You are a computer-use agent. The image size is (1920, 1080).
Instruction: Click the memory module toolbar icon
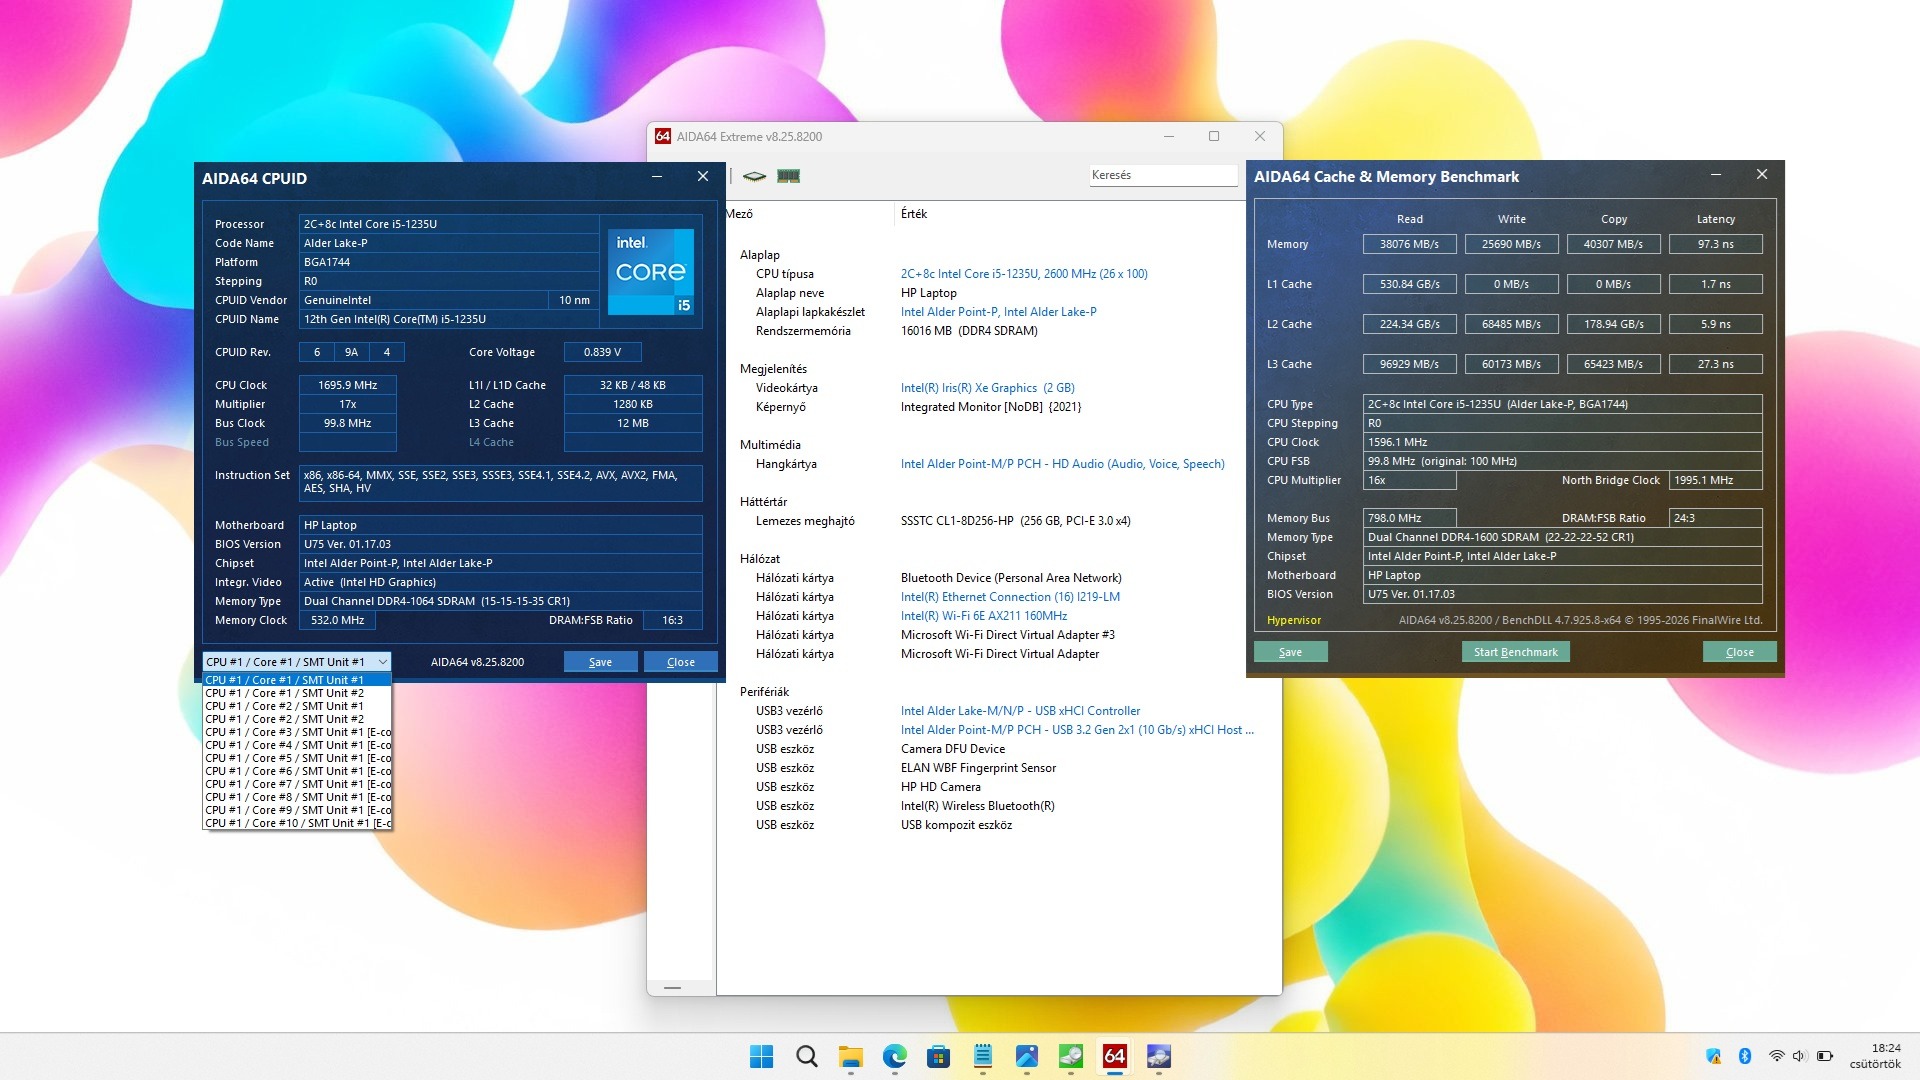788,176
